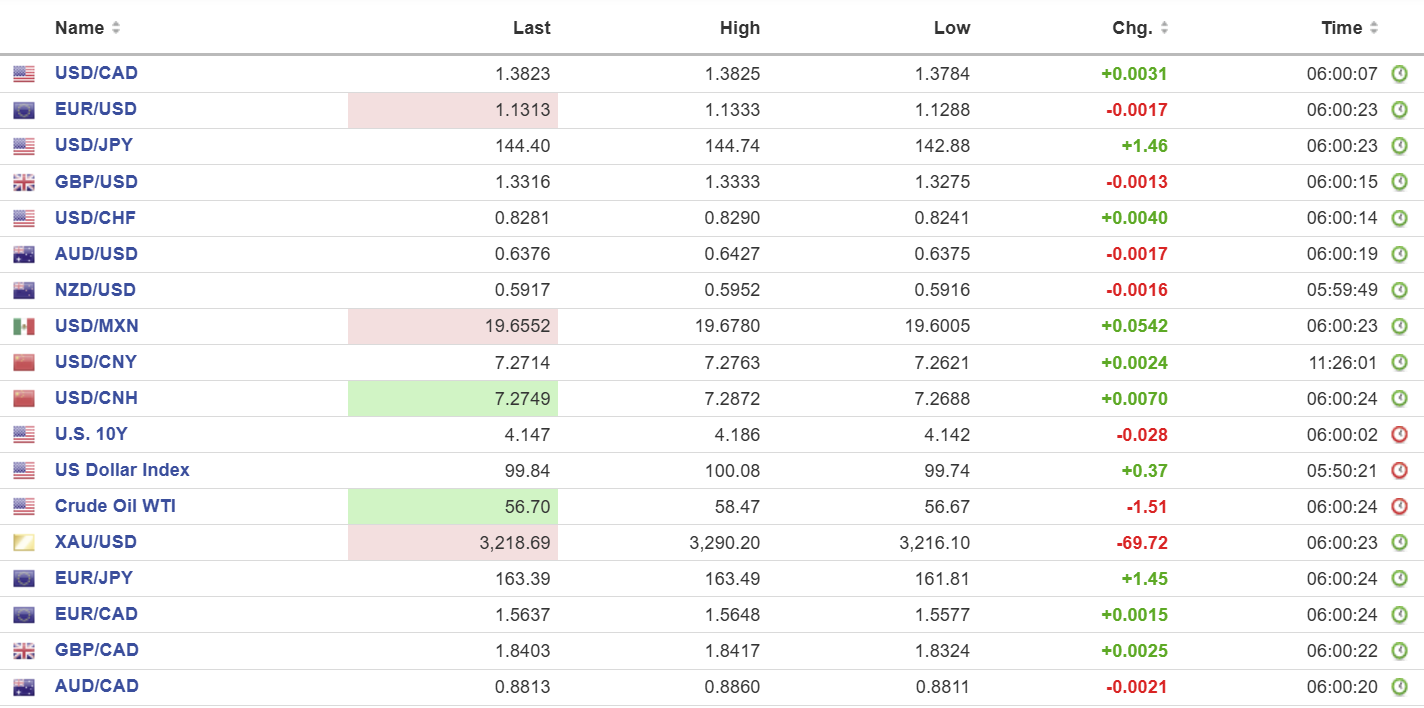Click the gold bar icon beside XAU/USD
The height and width of the screenshot is (708, 1424).
pyautogui.click(x=24, y=543)
